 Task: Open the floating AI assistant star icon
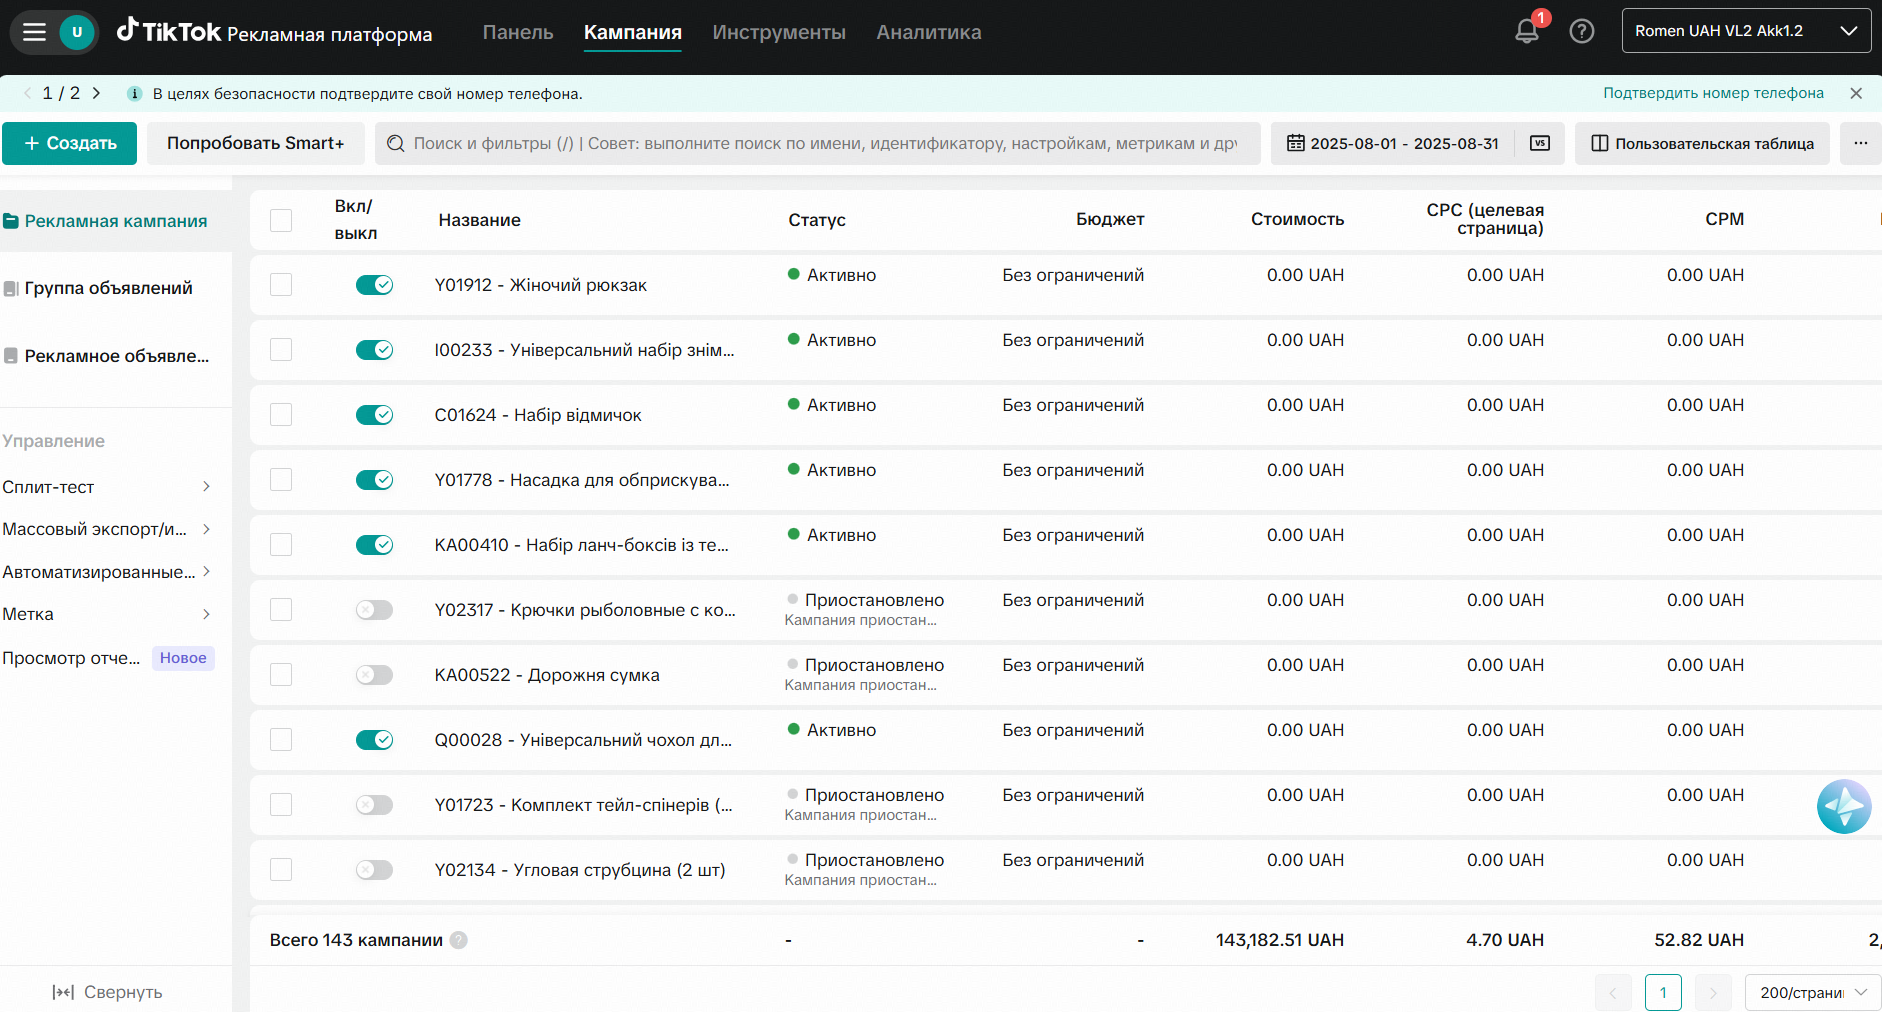tap(1844, 806)
